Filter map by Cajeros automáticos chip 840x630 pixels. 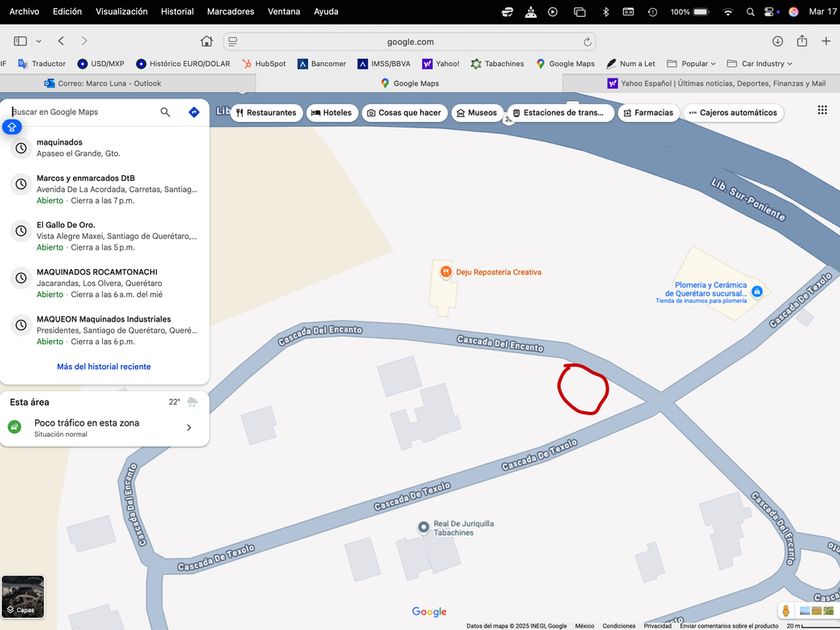tap(733, 112)
